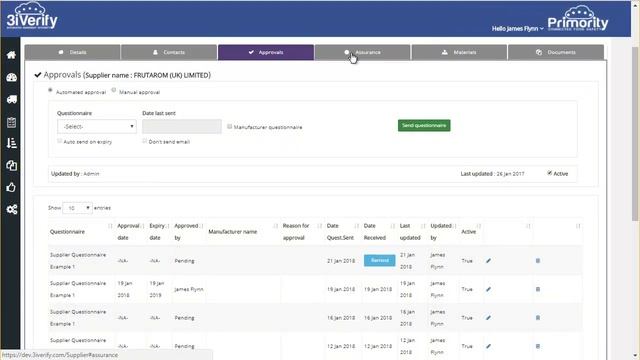Delete the row sent 21 Jan 2018
The height and width of the screenshot is (360, 640).
click(538, 261)
